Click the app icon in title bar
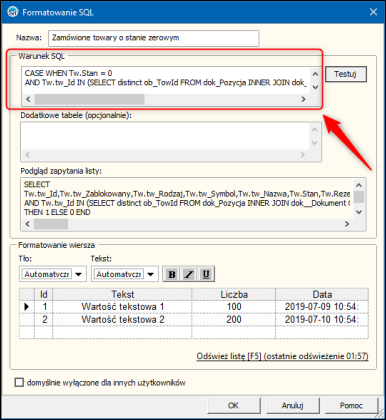The image size is (386, 420). (x=13, y=12)
